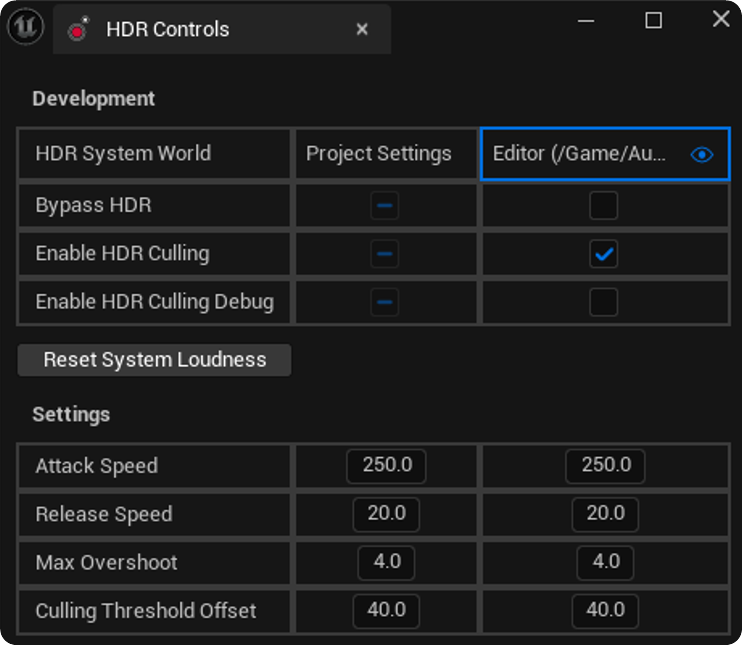Click the HDR Controls tab icon
Image resolution: width=742 pixels, height=645 pixels.
tap(79, 29)
